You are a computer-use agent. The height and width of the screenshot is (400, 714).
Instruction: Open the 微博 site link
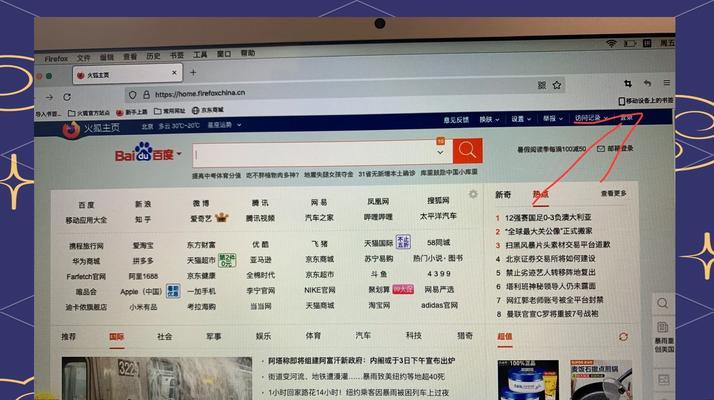[x=201, y=203]
